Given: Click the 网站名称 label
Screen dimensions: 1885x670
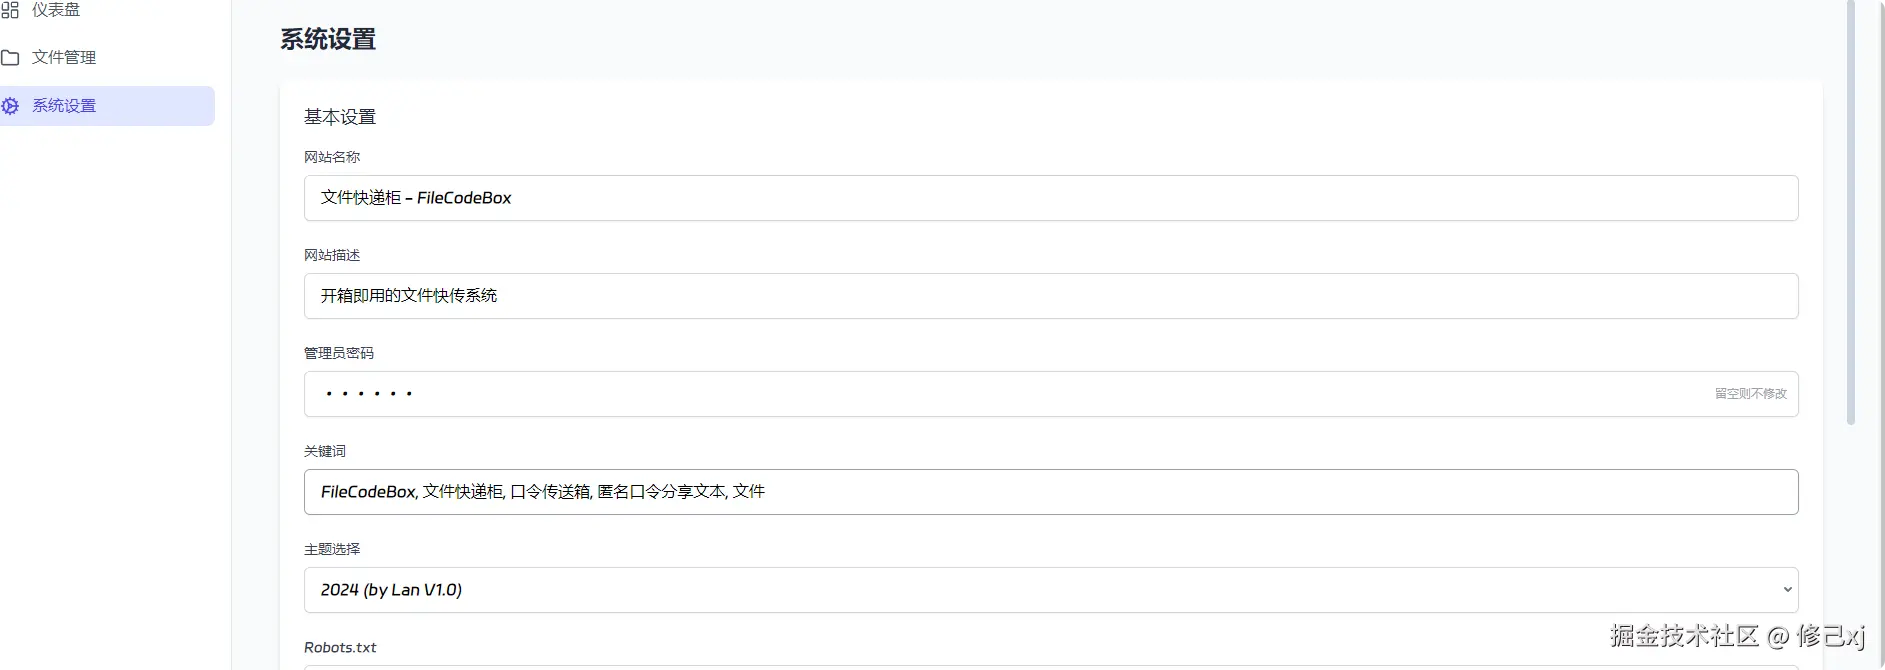Looking at the screenshot, I should [x=332, y=157].
